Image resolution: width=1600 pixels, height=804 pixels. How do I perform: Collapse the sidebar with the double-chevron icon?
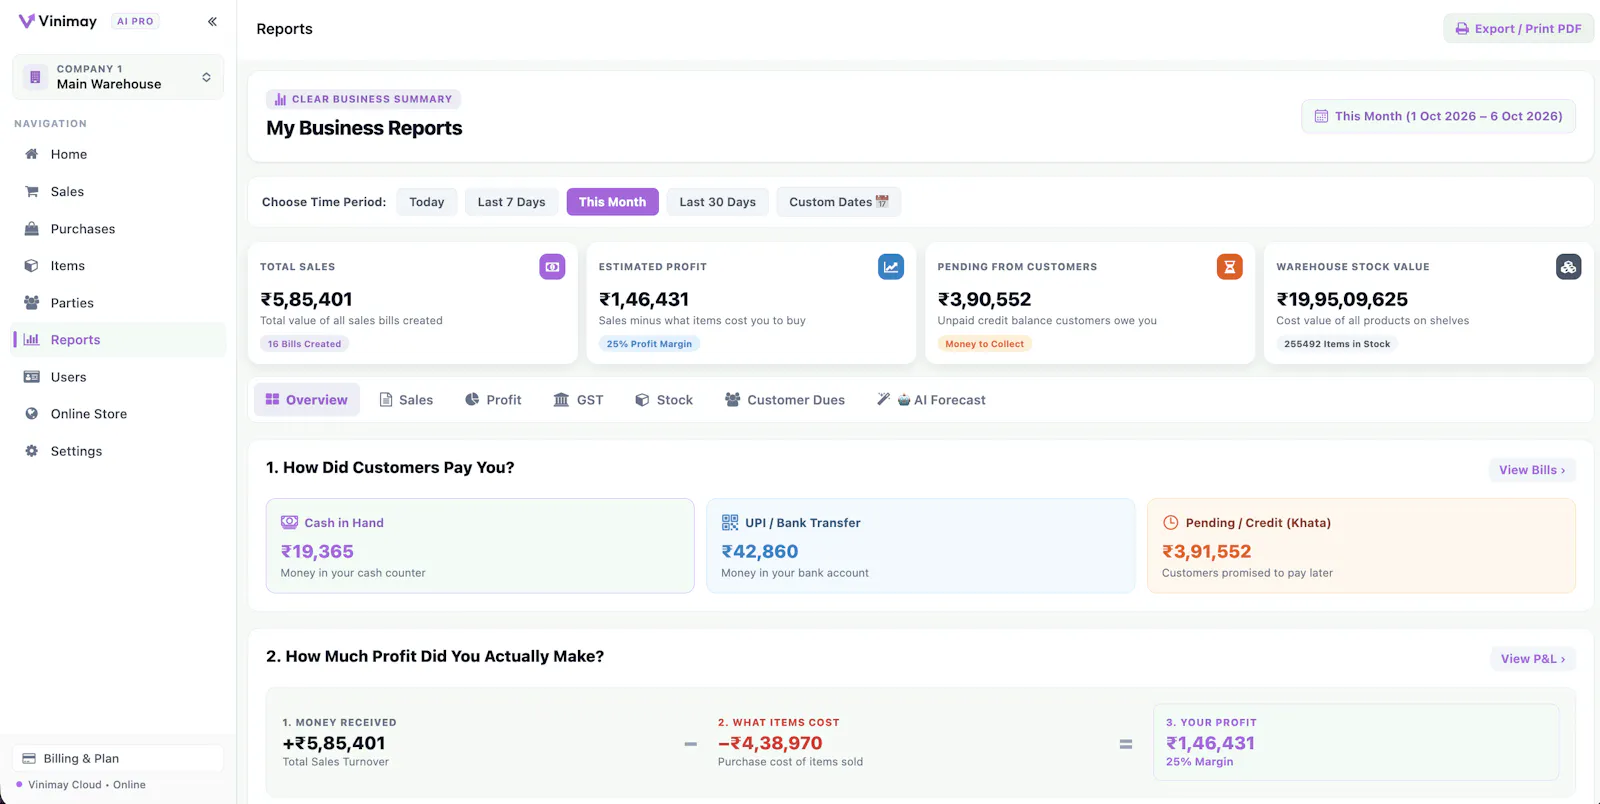point(212,21)
